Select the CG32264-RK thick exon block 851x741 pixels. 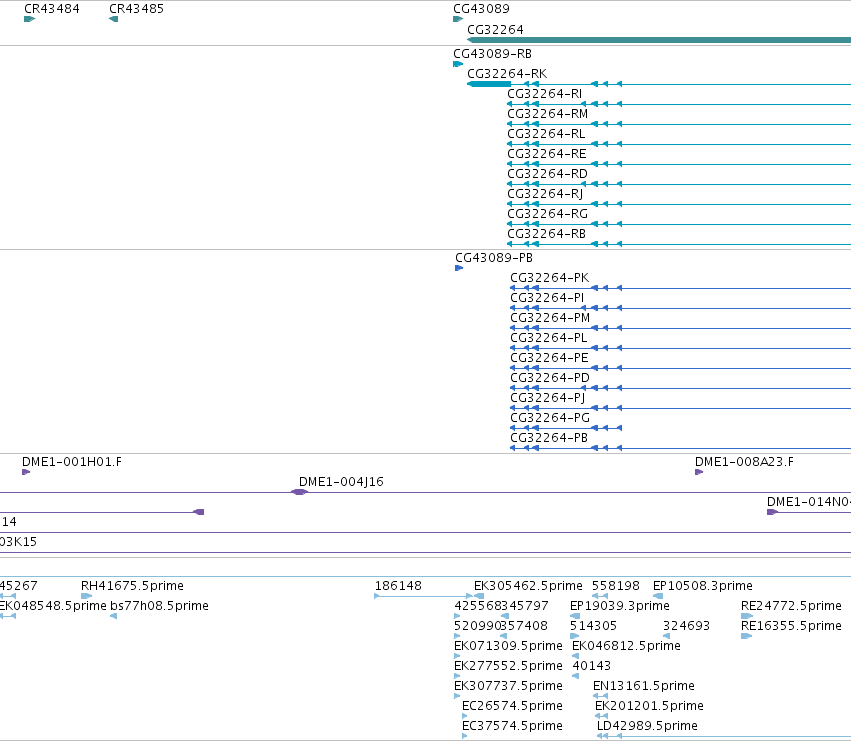(489, 84)
